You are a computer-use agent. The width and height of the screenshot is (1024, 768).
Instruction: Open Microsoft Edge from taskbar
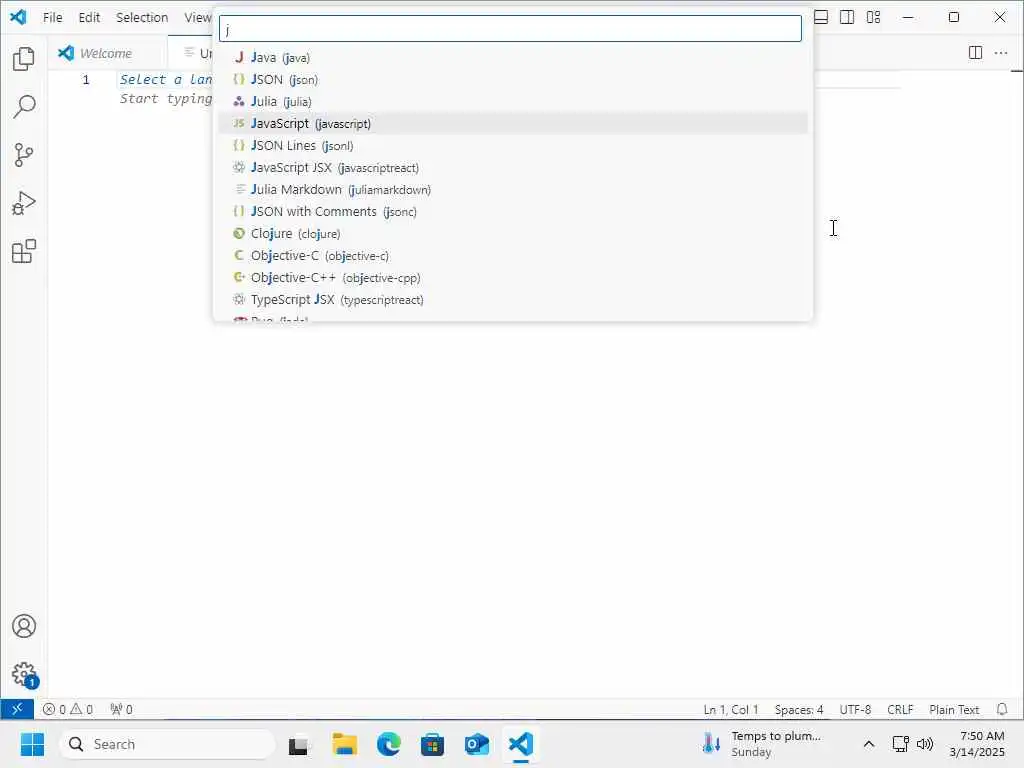coord(389,744)
